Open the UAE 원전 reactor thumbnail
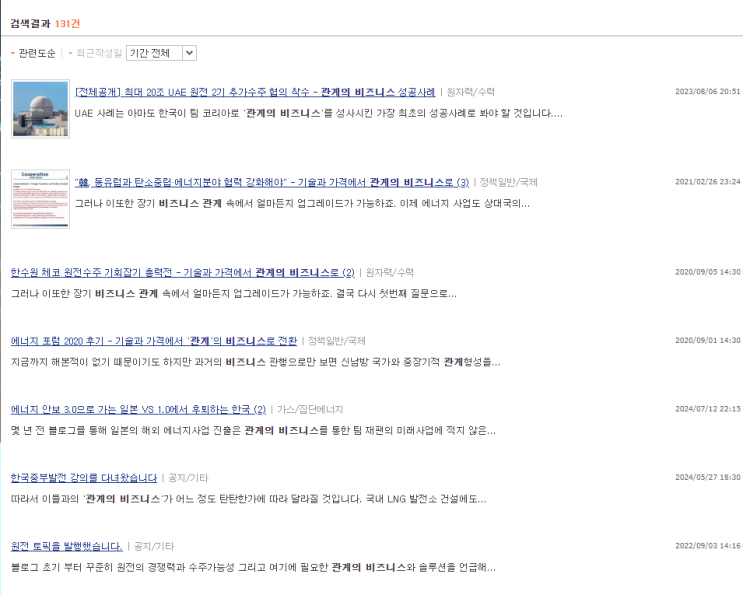The width and height of the screenshot is (743, 595). pos(40,109)
